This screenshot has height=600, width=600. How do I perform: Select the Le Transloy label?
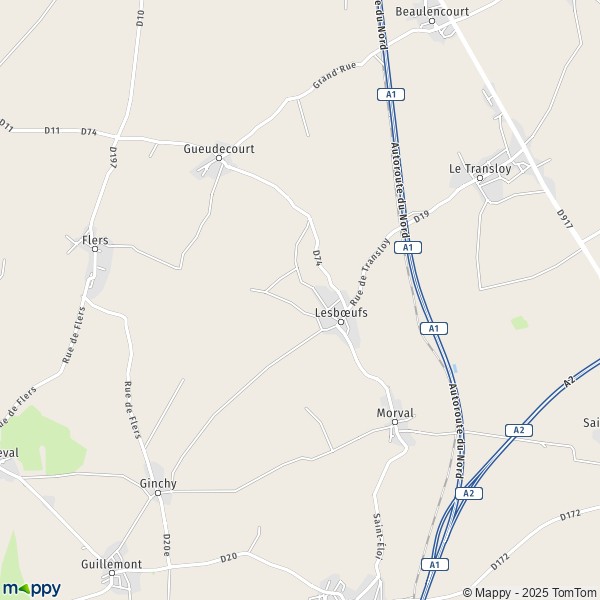pos(480,169)
